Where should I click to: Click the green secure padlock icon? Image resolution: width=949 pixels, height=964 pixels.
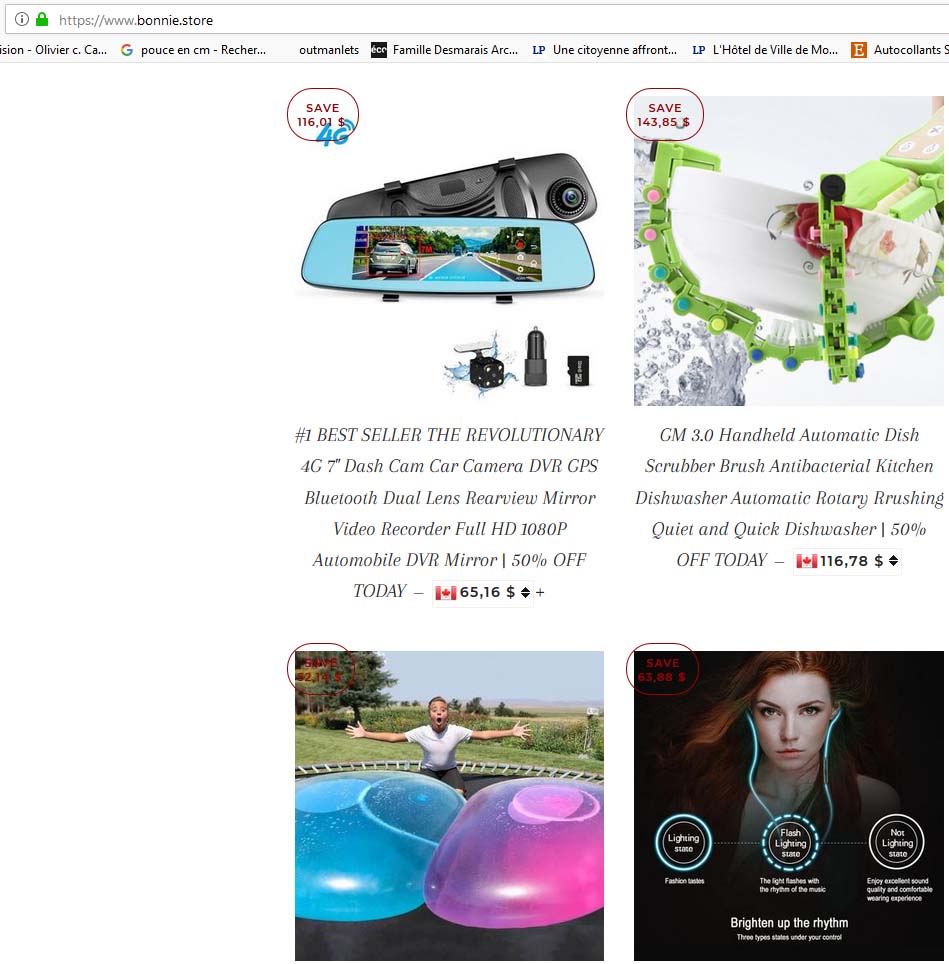(42, 19)
